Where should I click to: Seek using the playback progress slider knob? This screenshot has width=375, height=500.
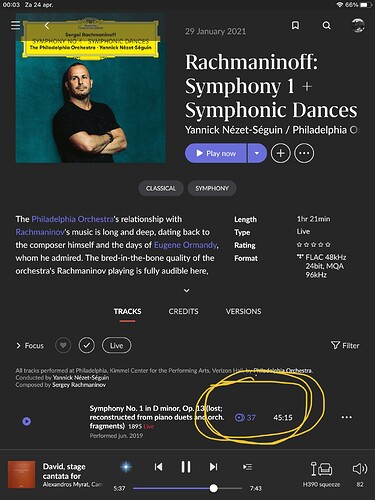tap(214, 488)
